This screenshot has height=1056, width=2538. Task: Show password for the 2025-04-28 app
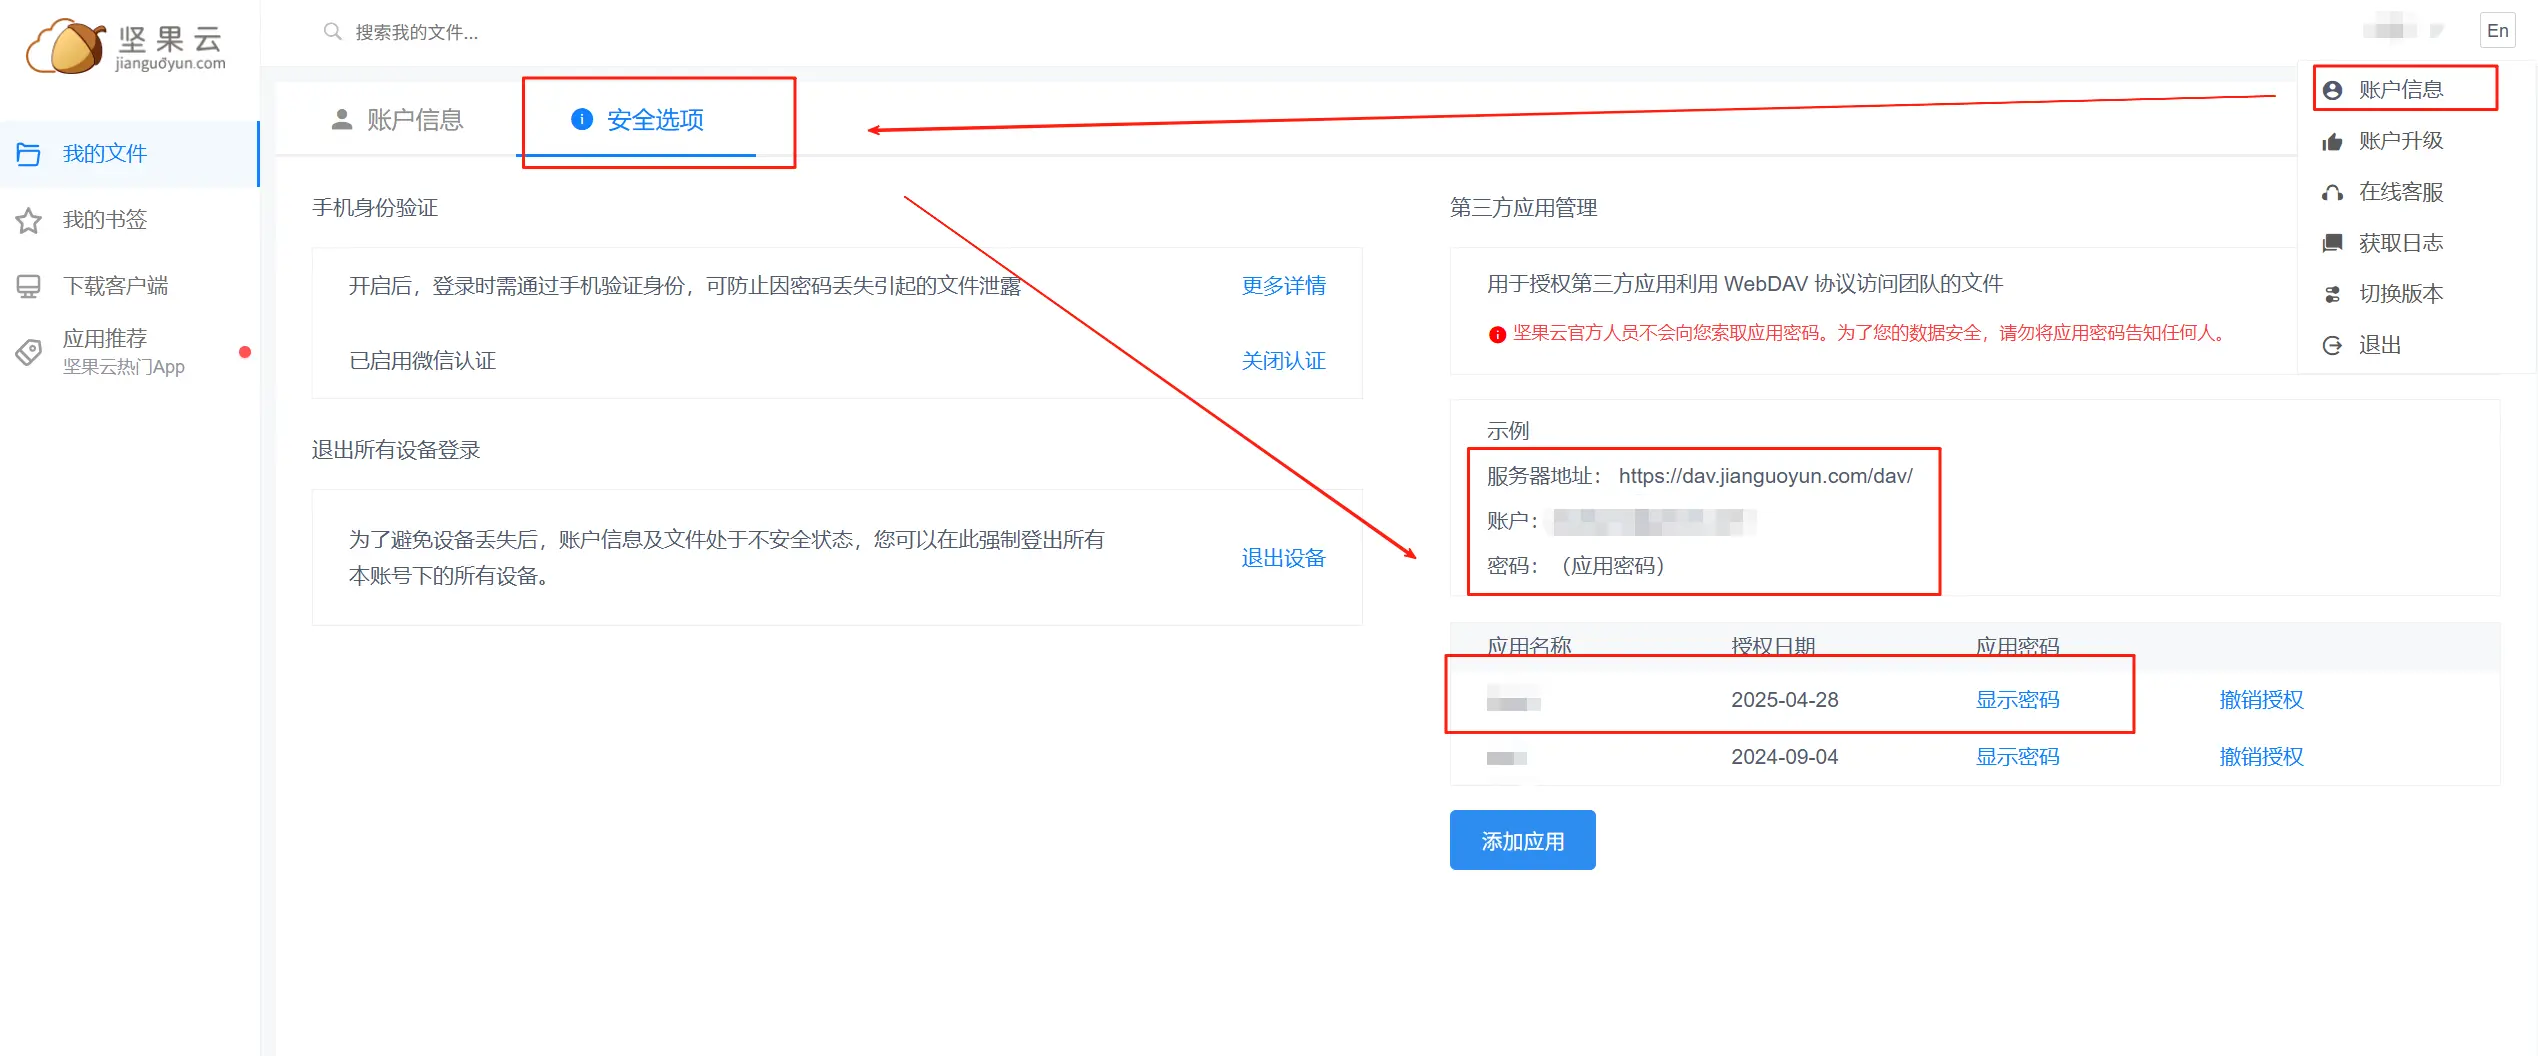click(x=2017, y=700)
